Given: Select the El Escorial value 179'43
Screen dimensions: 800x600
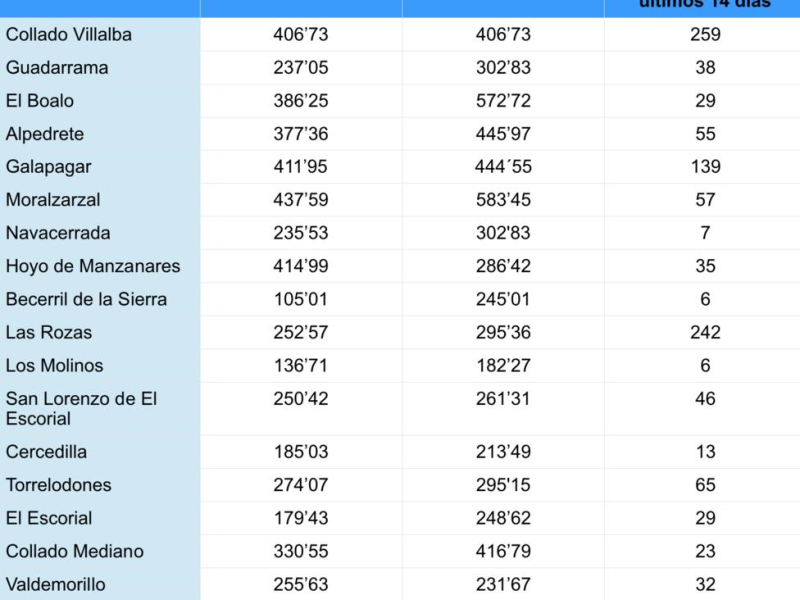Looking at the screenshot, I should click(301, 518).
